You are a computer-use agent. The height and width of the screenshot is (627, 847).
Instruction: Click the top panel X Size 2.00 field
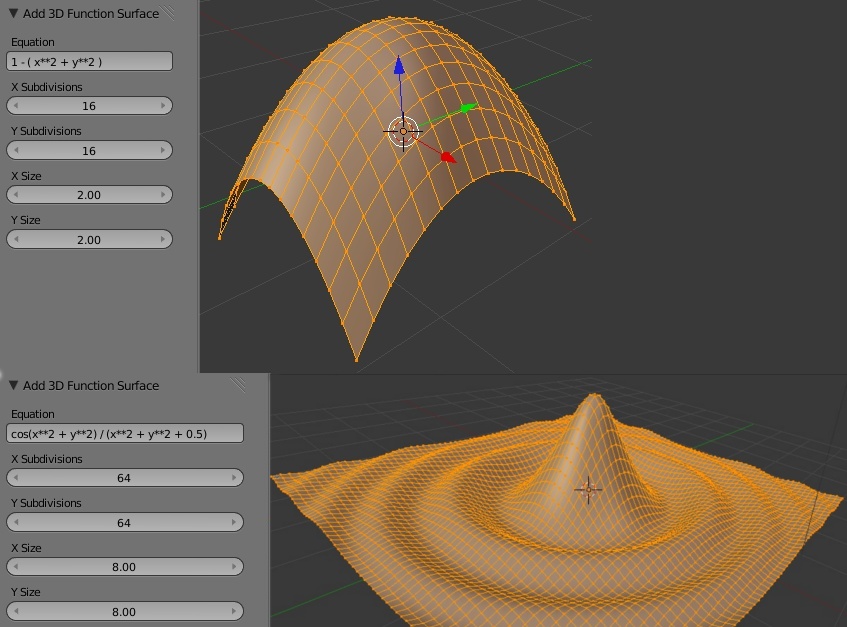[x=90, y=194]
